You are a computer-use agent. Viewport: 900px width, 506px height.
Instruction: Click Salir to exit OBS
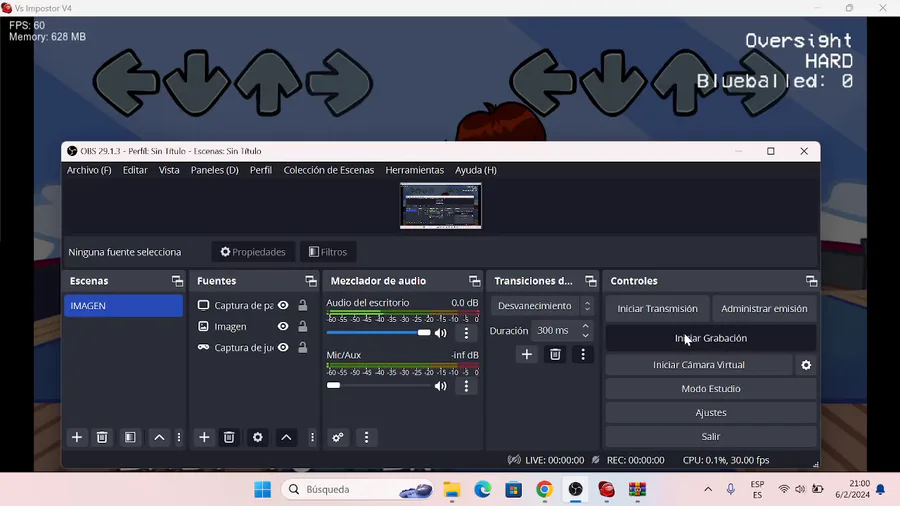tap(711, 437)
